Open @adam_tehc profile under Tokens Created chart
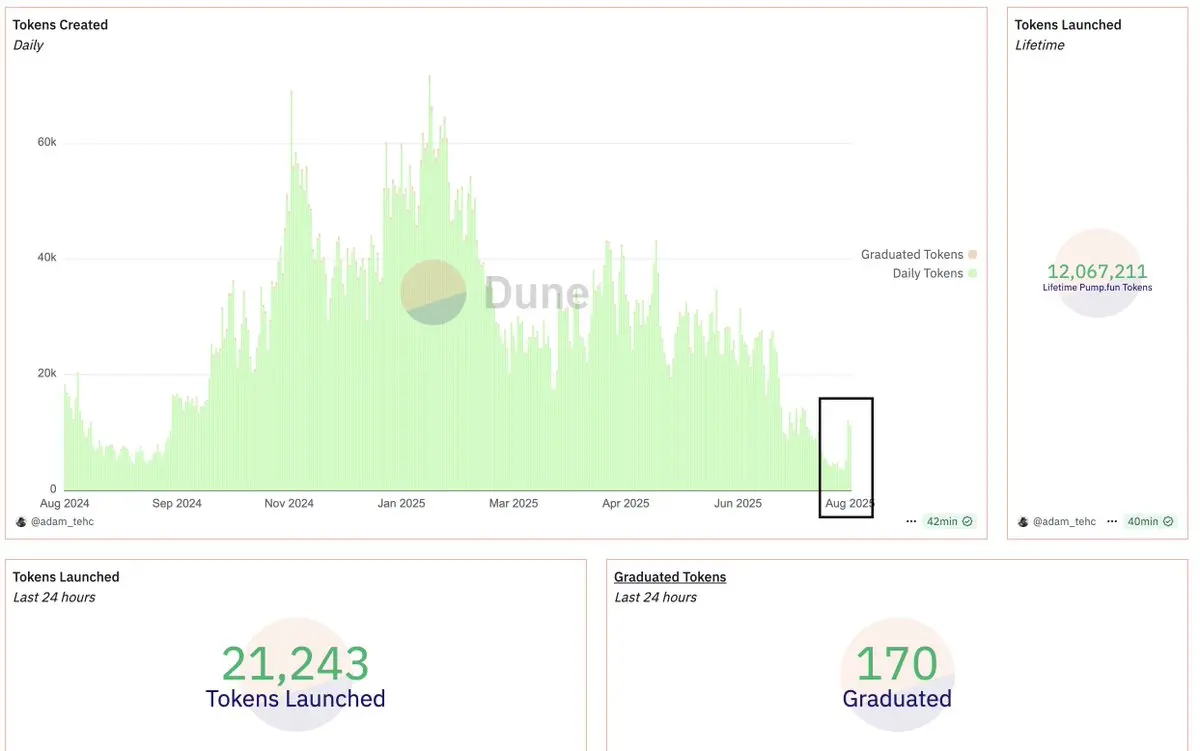Viewport: 1200px width, 751px height. [x=62, y=522]
